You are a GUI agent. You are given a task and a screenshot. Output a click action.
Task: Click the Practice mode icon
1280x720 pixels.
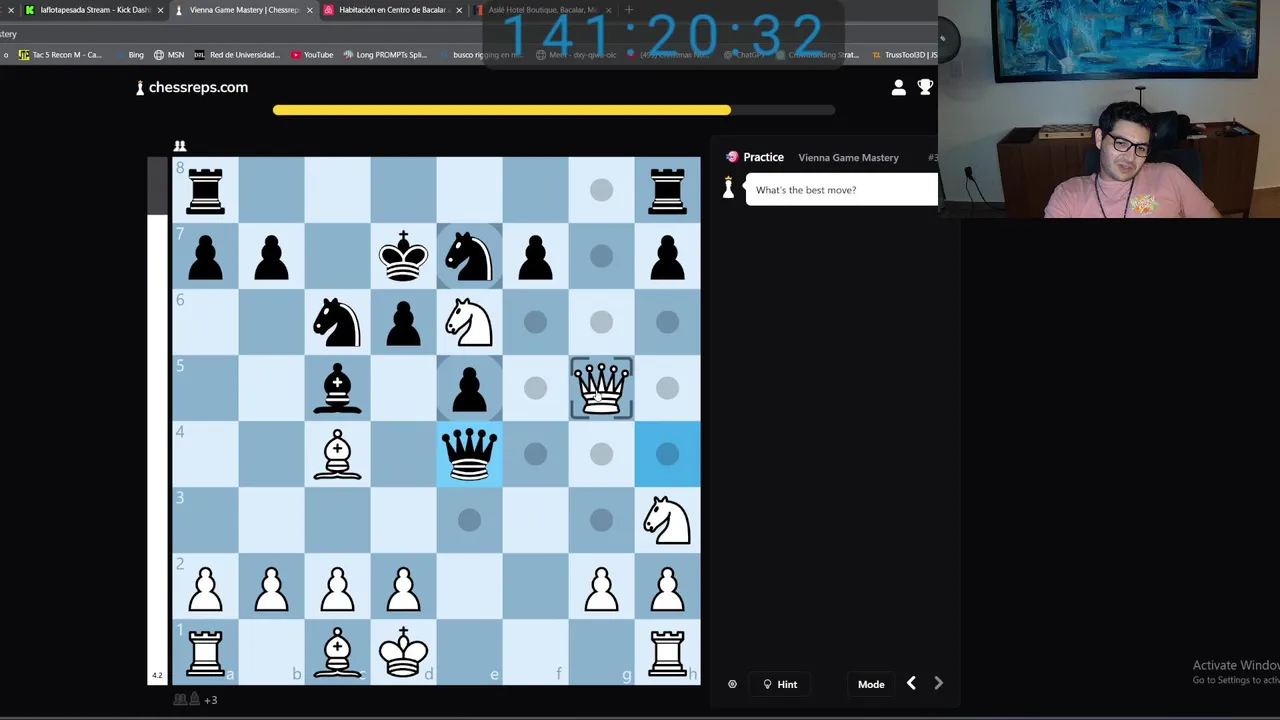point(732,157)
